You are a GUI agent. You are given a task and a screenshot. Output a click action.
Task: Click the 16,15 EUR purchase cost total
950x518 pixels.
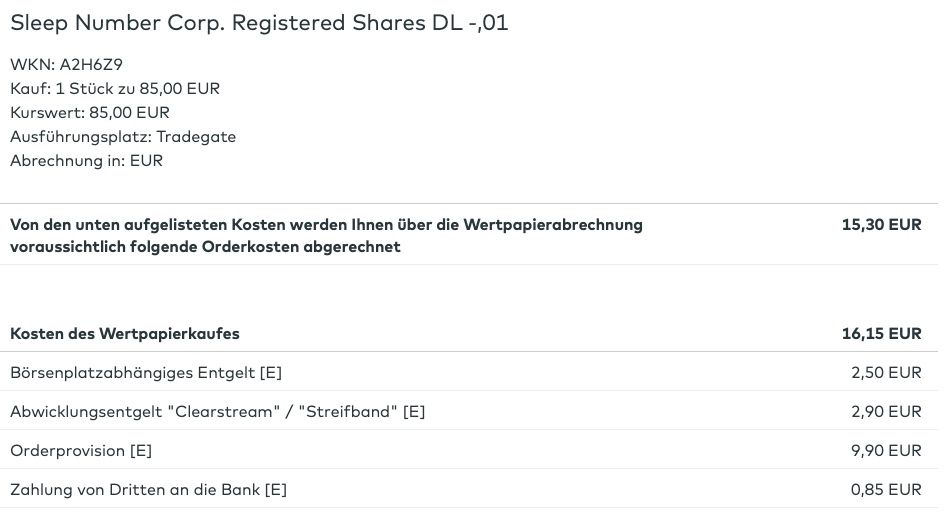pyautogui.click(x=881, y=333)
